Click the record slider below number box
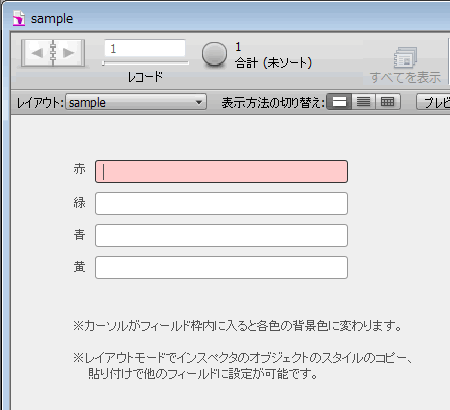 (x=145, y=63)
